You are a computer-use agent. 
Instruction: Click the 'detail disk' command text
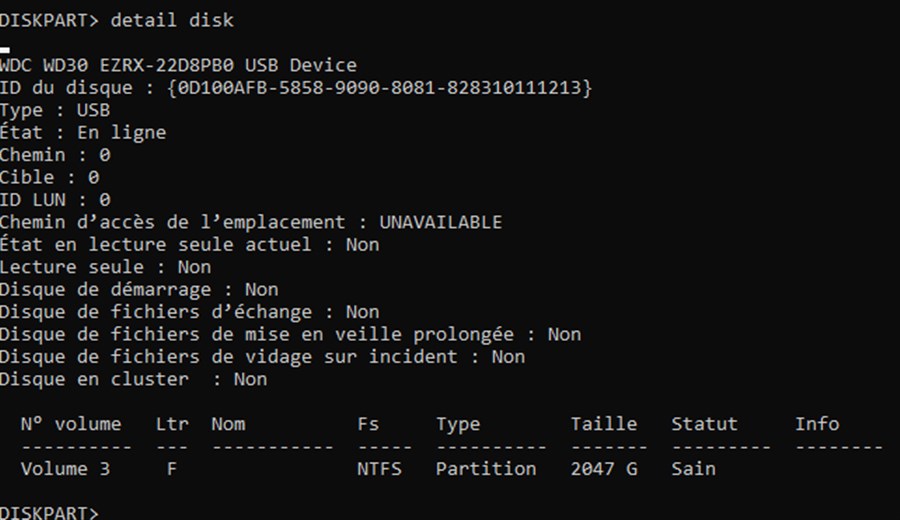(172, 20)
